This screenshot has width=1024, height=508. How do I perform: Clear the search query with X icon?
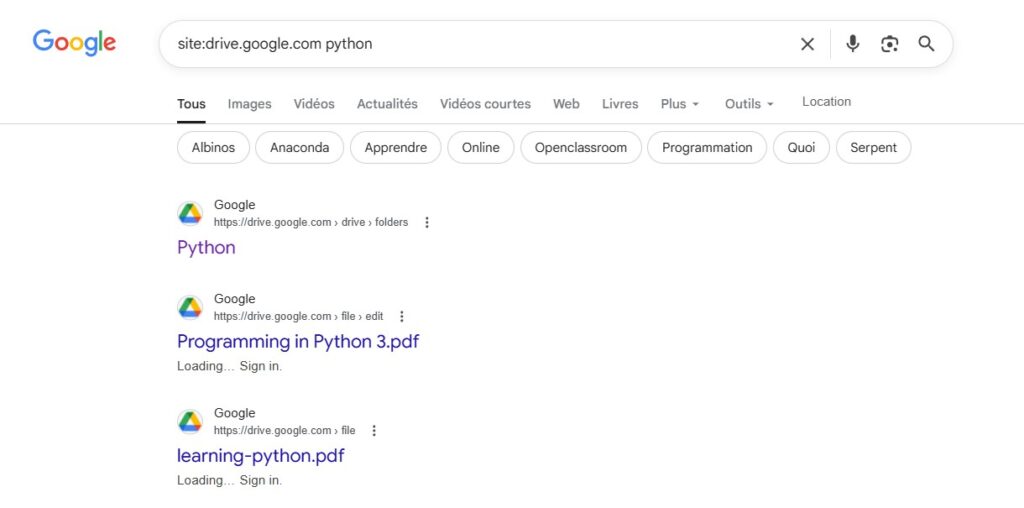tap(807, 44)
